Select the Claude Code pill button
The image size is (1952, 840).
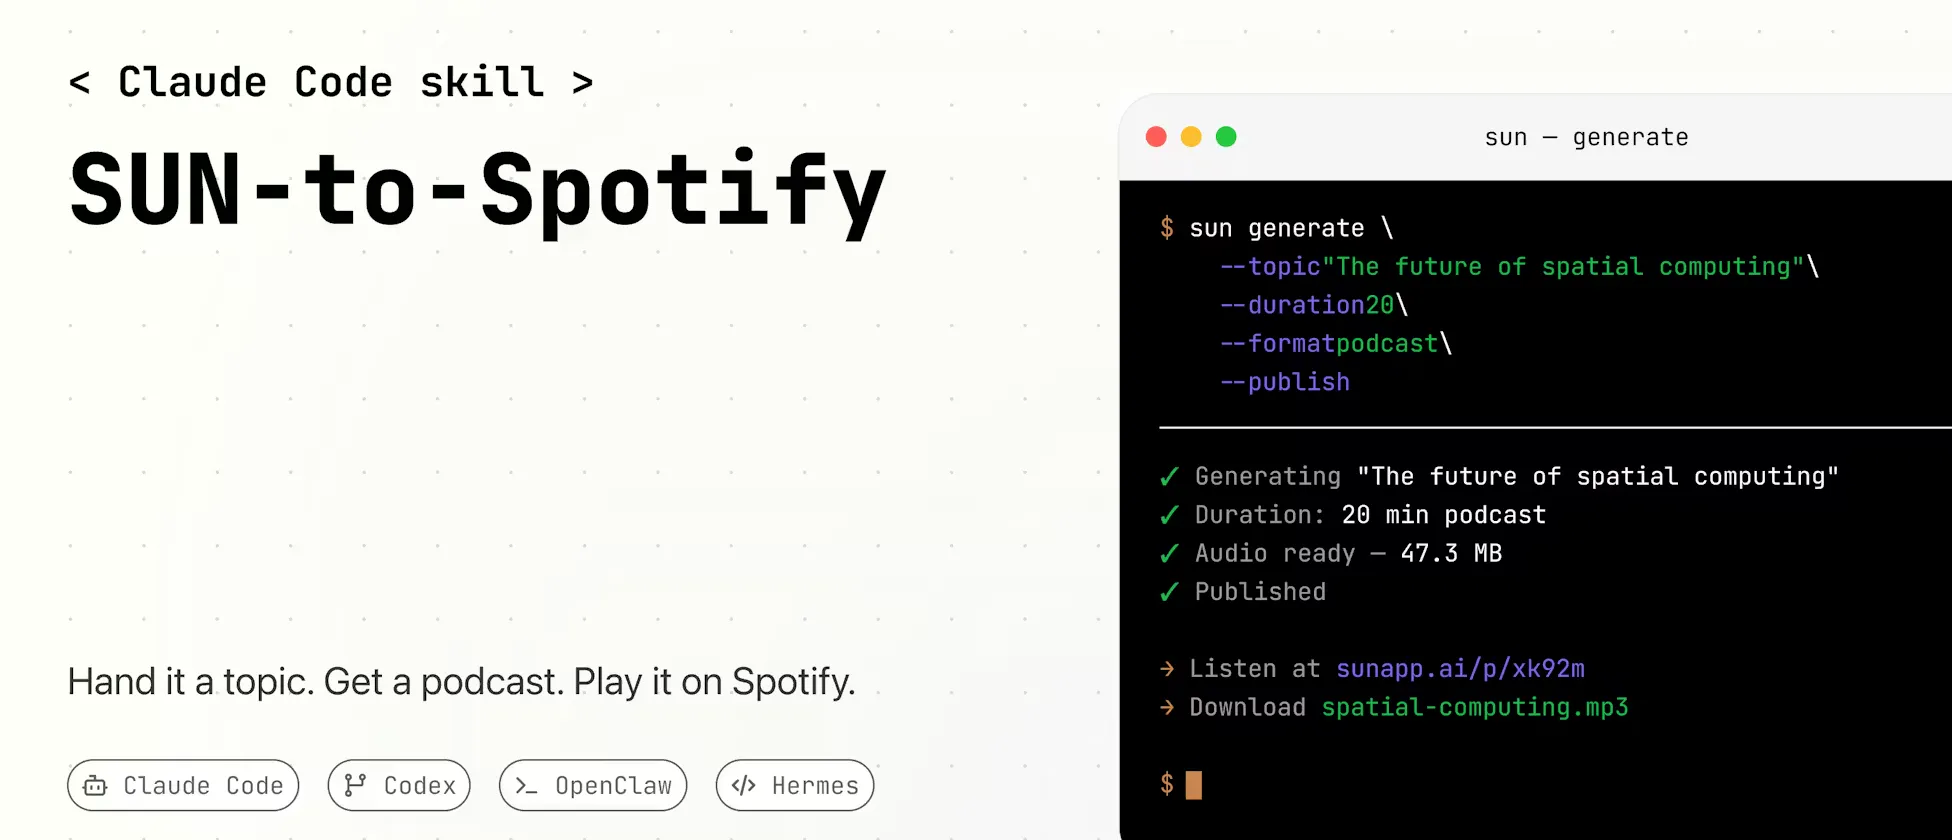(183, 785)
